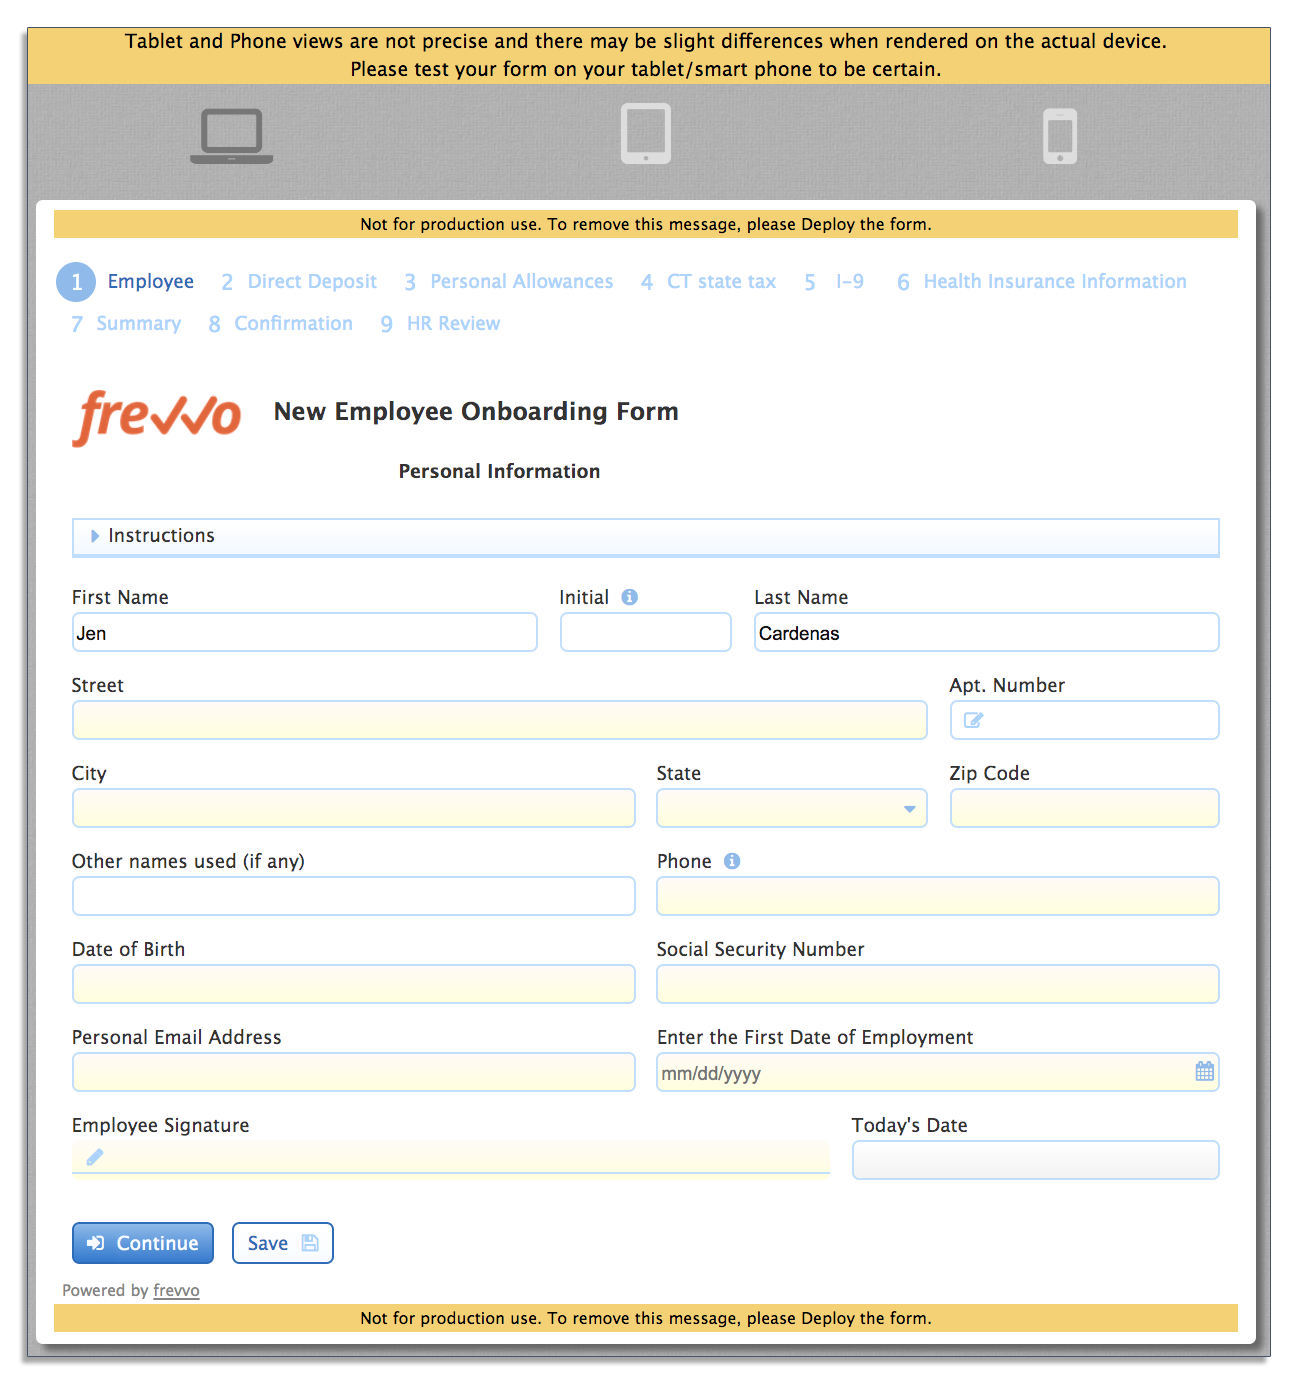1299x1385 pixels.
Task: Go to Health Insurance Information step
Action: (1041, 282)
